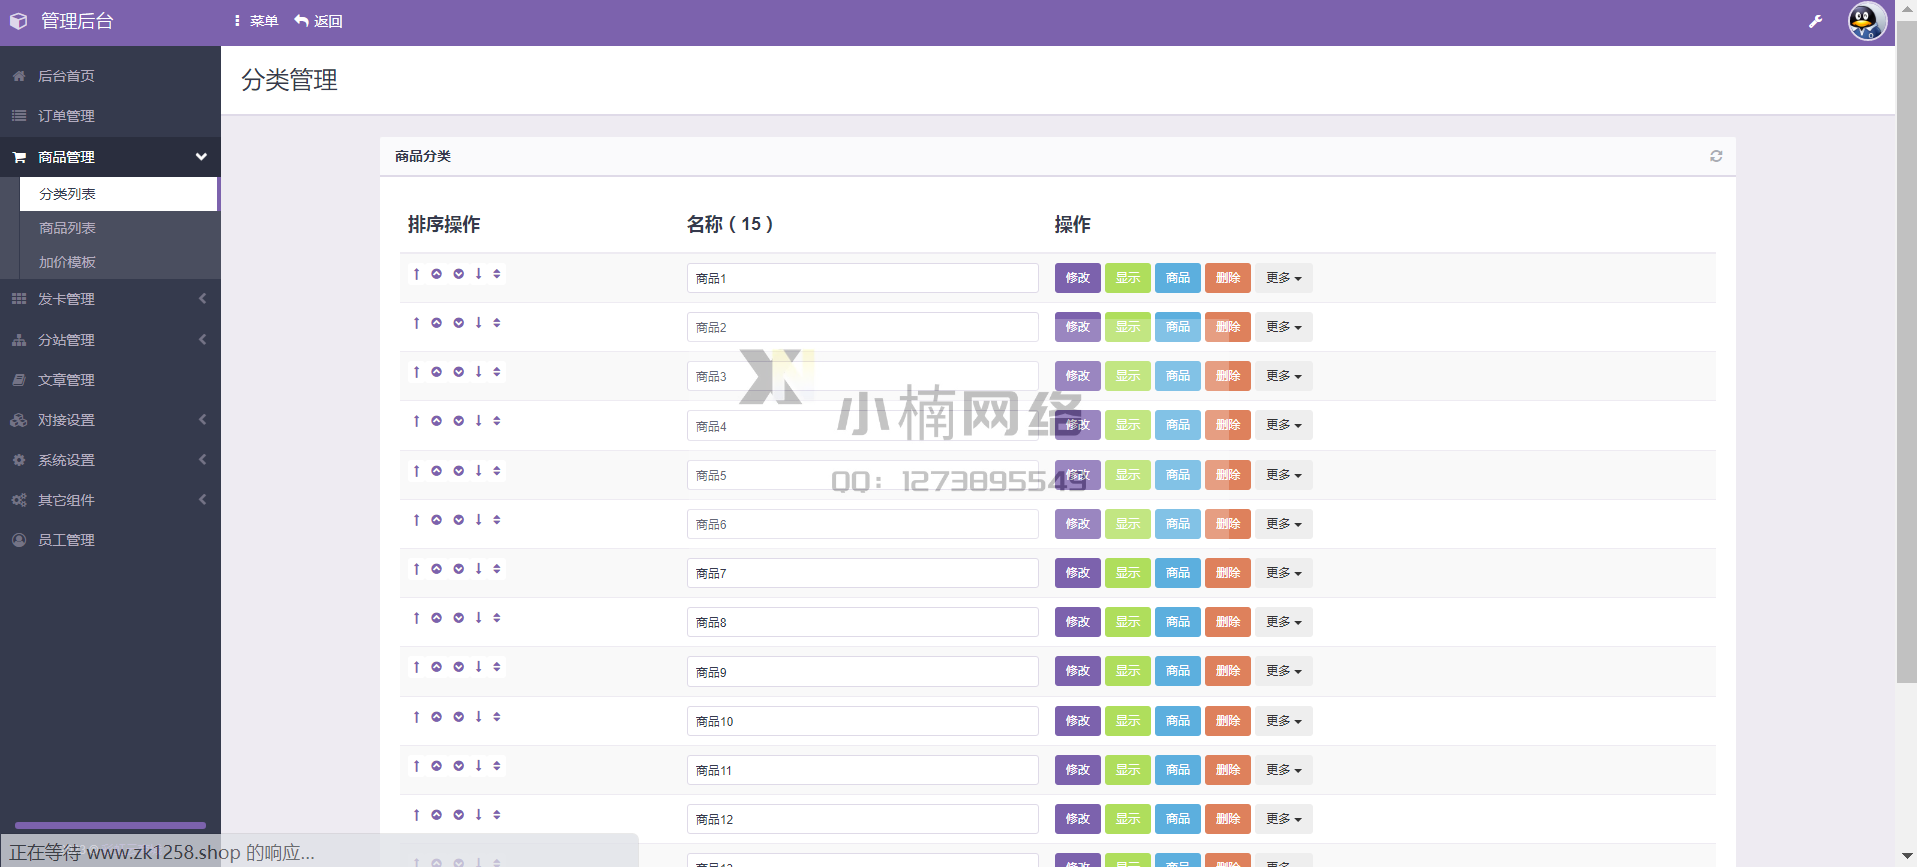Click the 后台首页 home icon in sidebar
The image size is (1917, 867).
tap(19, 76)
